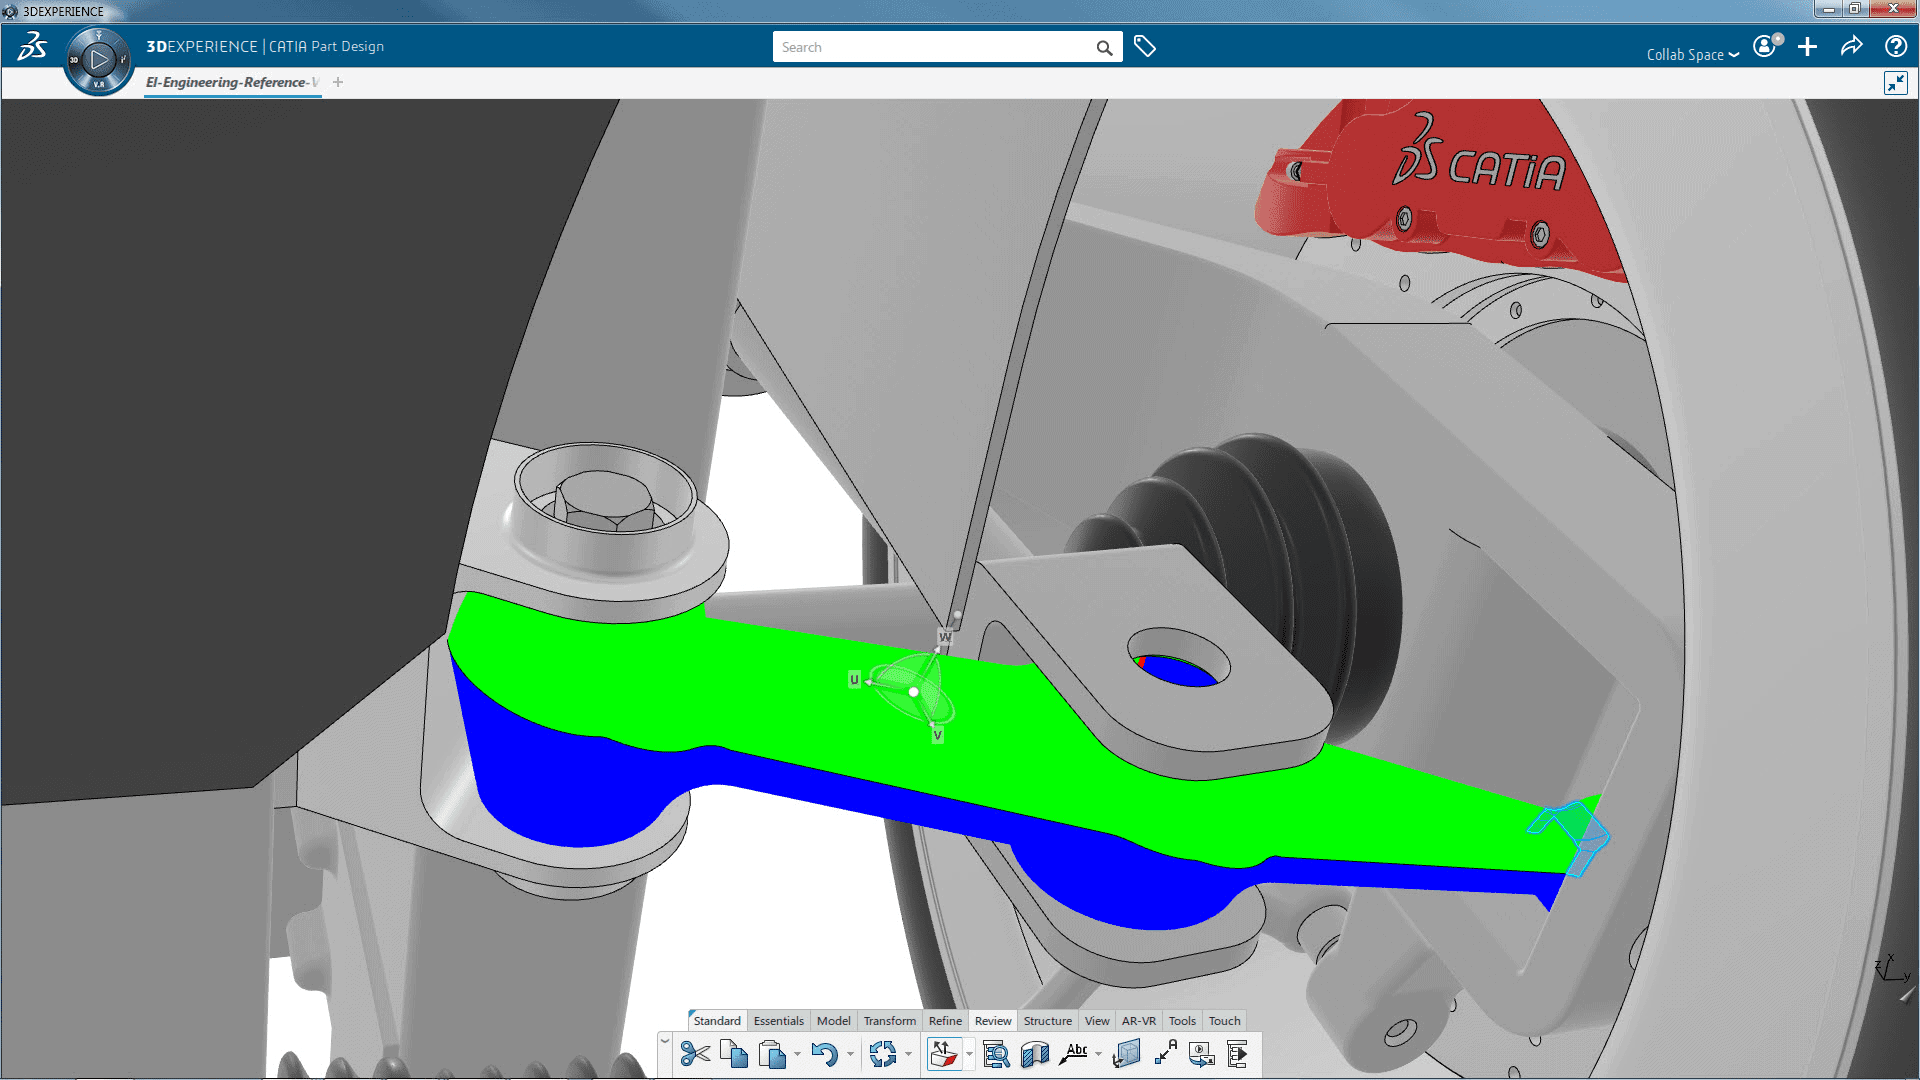Screen dimensions: 1920x1080
Task: Click the green section cut surface
Action: pyautogui.click(x=800, y=700)
